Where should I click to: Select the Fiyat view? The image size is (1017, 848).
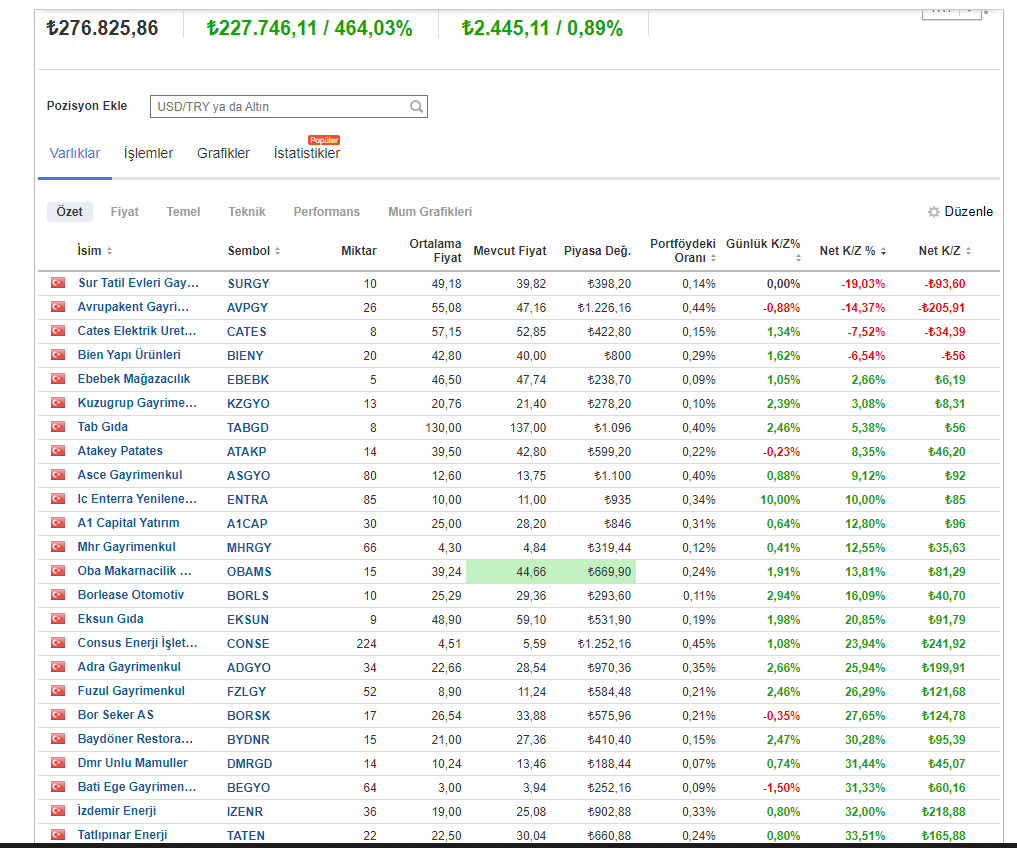click(x=125, y=212)
